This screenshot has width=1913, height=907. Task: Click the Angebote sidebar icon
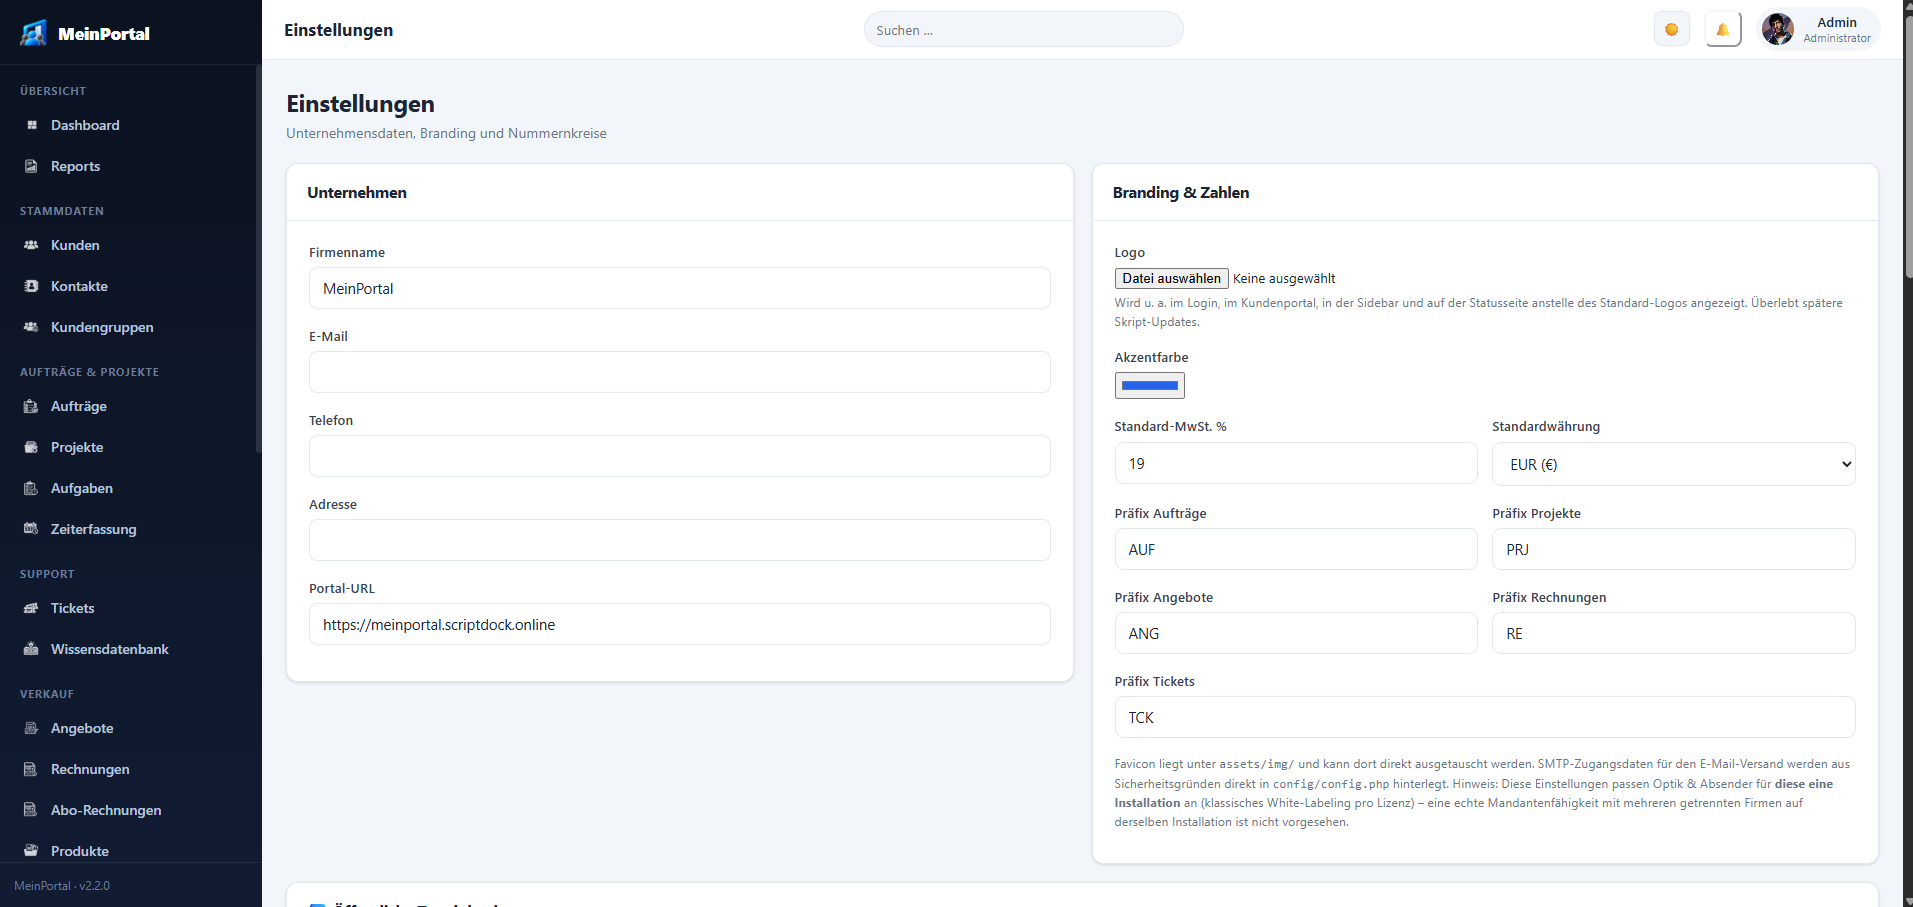(31, 728)
